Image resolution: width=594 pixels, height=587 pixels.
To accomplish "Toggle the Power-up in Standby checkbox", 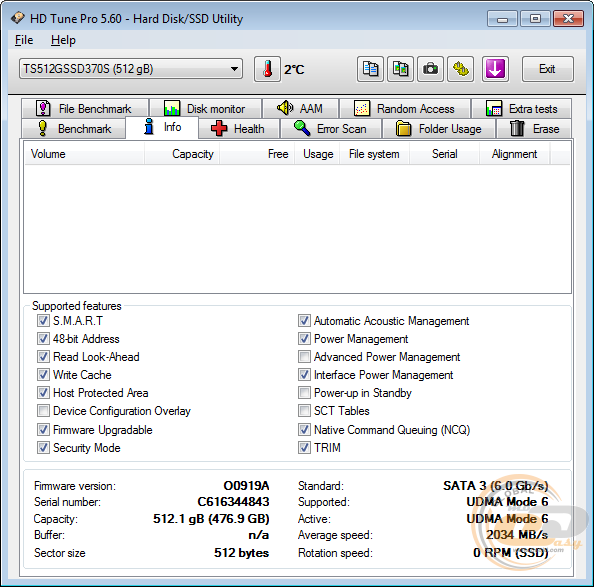I will coord(304,392).
